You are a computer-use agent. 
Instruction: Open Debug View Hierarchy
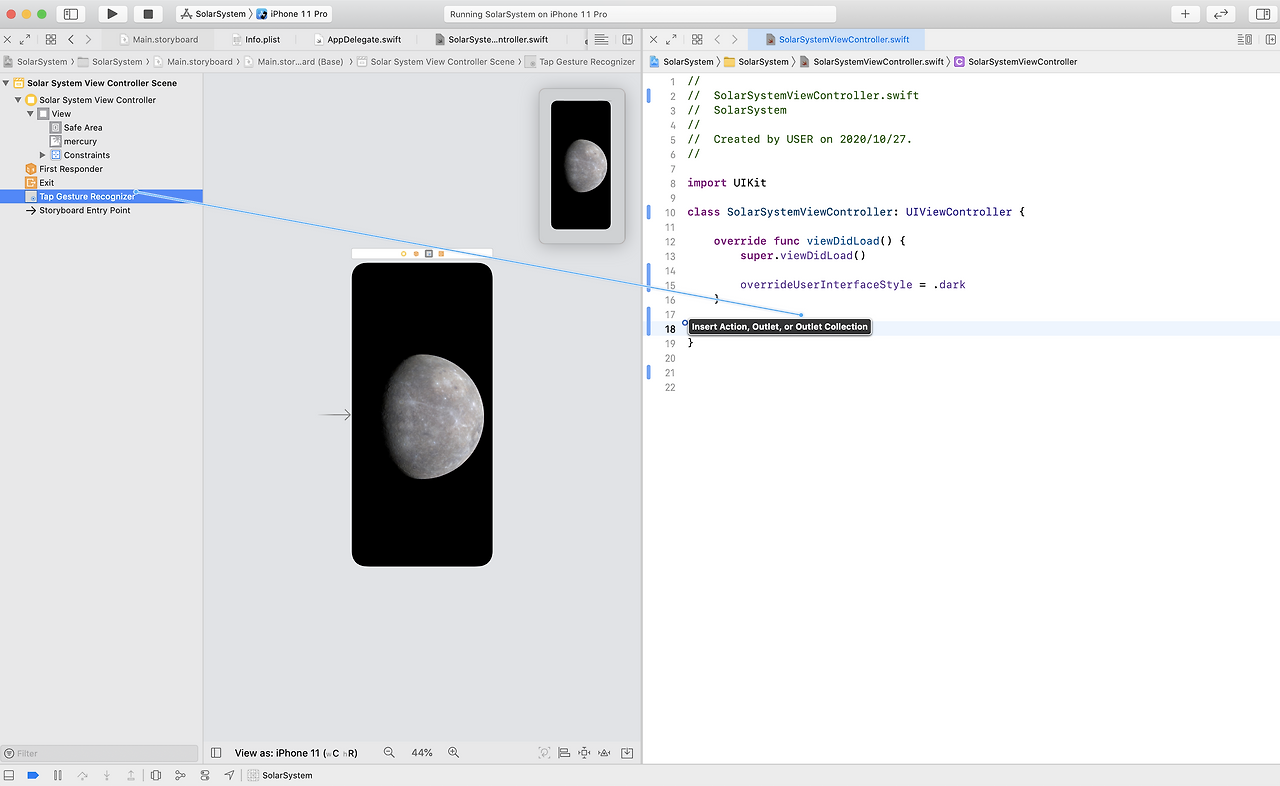pos(156,775)
